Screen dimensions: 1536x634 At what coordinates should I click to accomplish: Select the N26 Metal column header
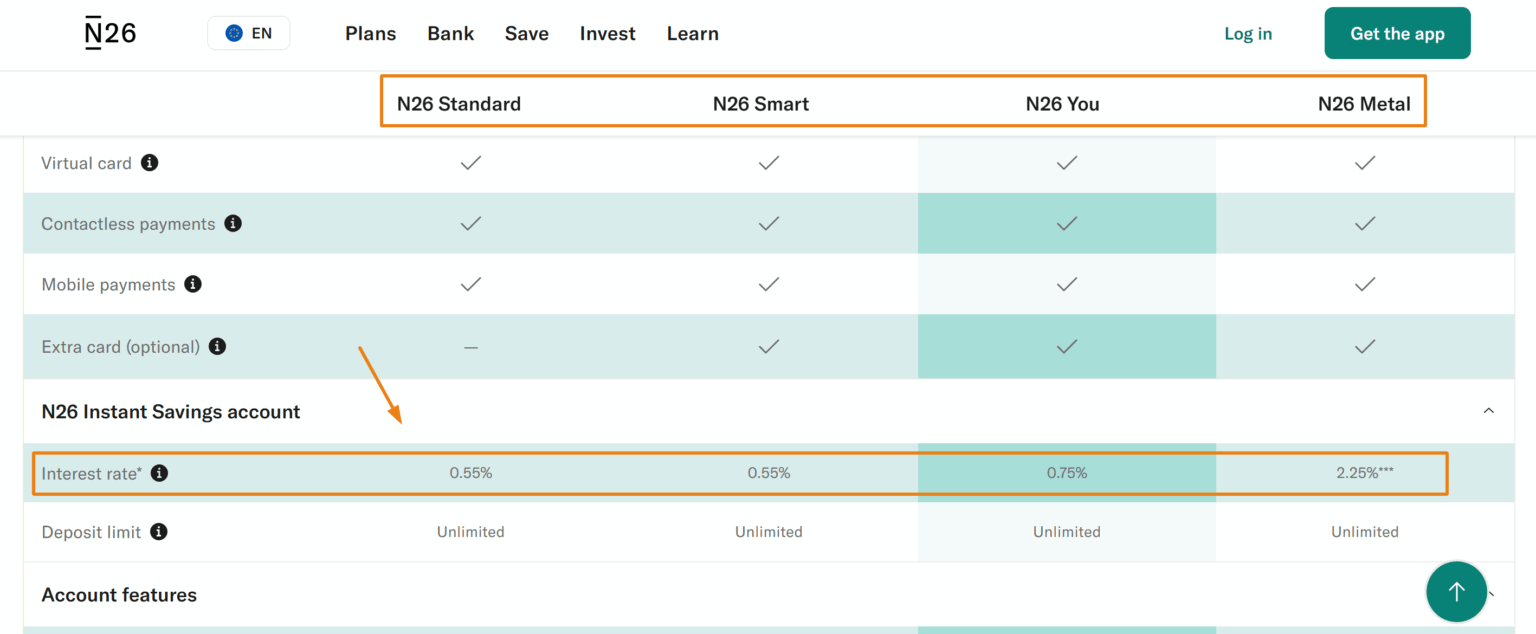point(1364,103)
